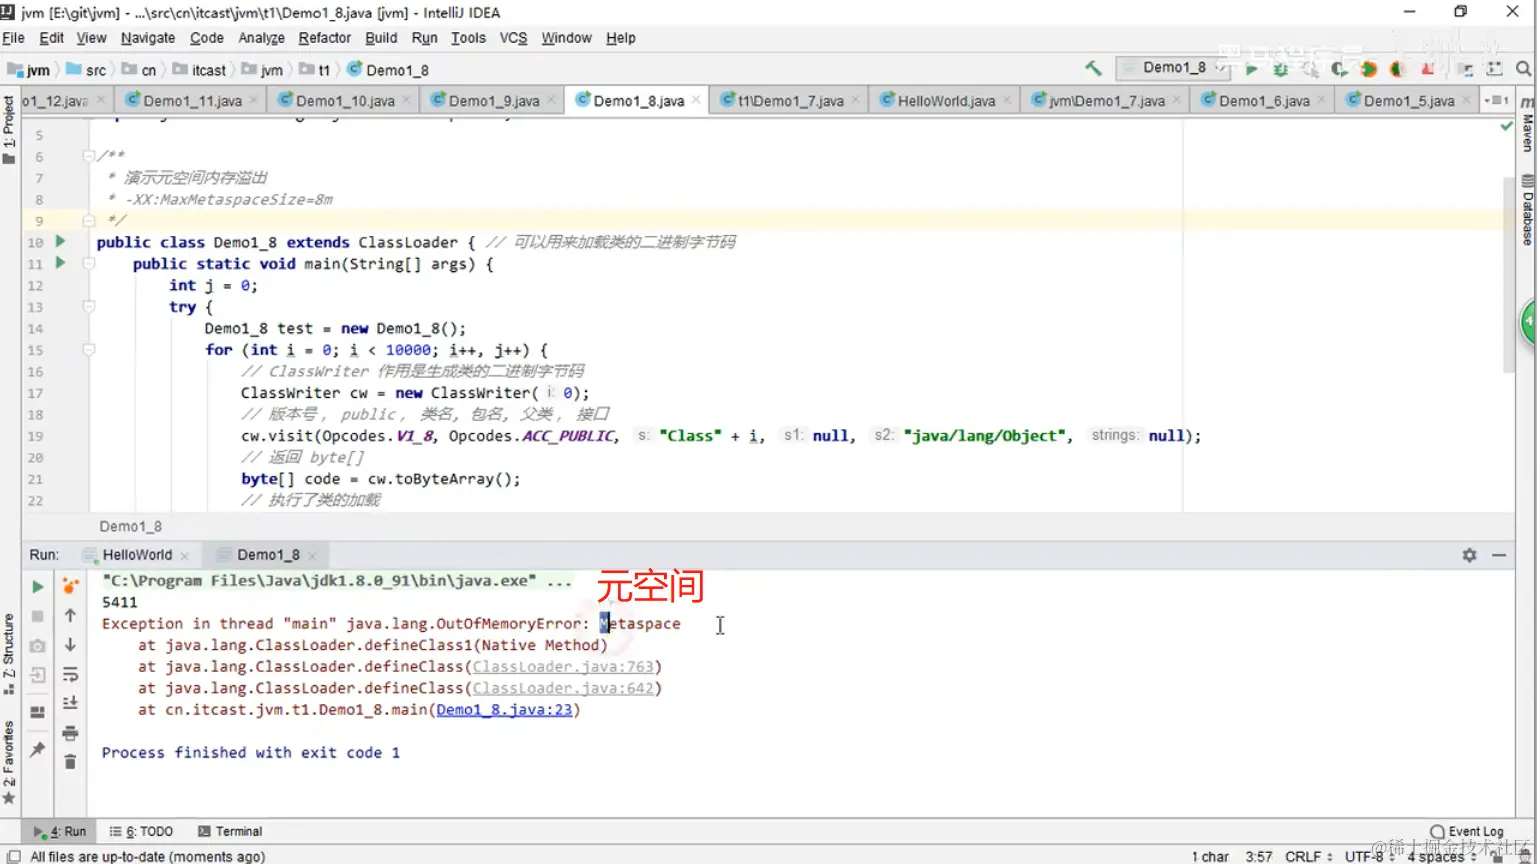Show the hidden editor tabs list dropdown
1537x864 pixels.
1497,100
